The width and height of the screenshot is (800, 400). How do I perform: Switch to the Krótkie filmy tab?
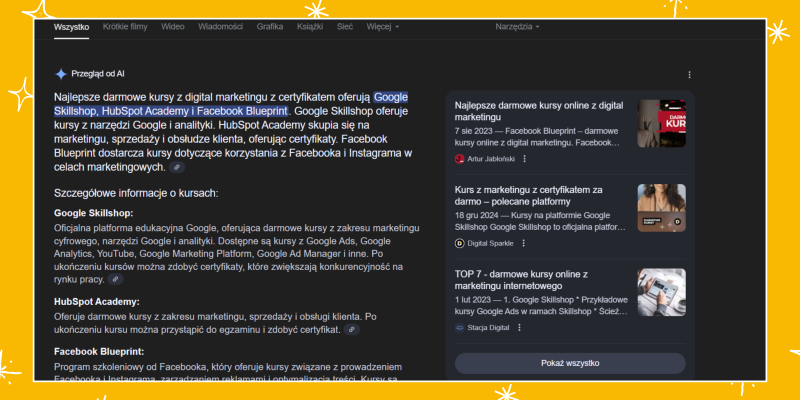[x=125, y=26]
